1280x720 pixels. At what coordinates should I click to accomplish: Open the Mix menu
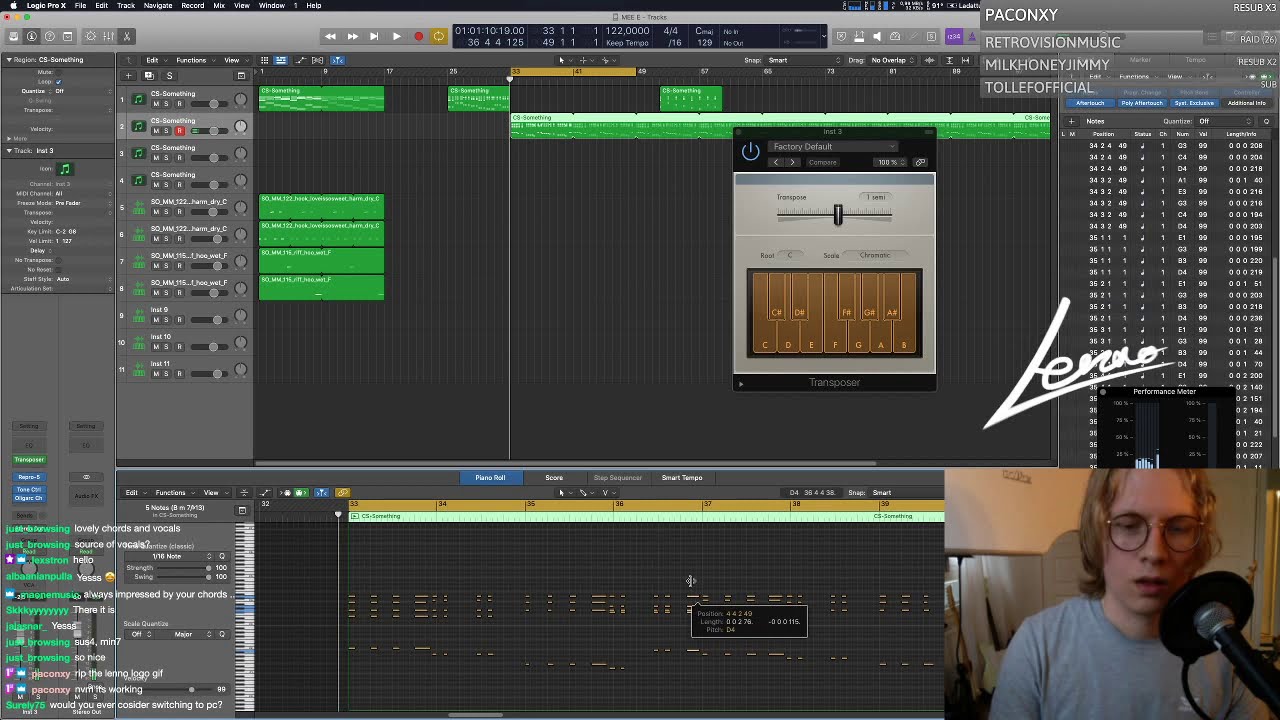tap(219, 5)
